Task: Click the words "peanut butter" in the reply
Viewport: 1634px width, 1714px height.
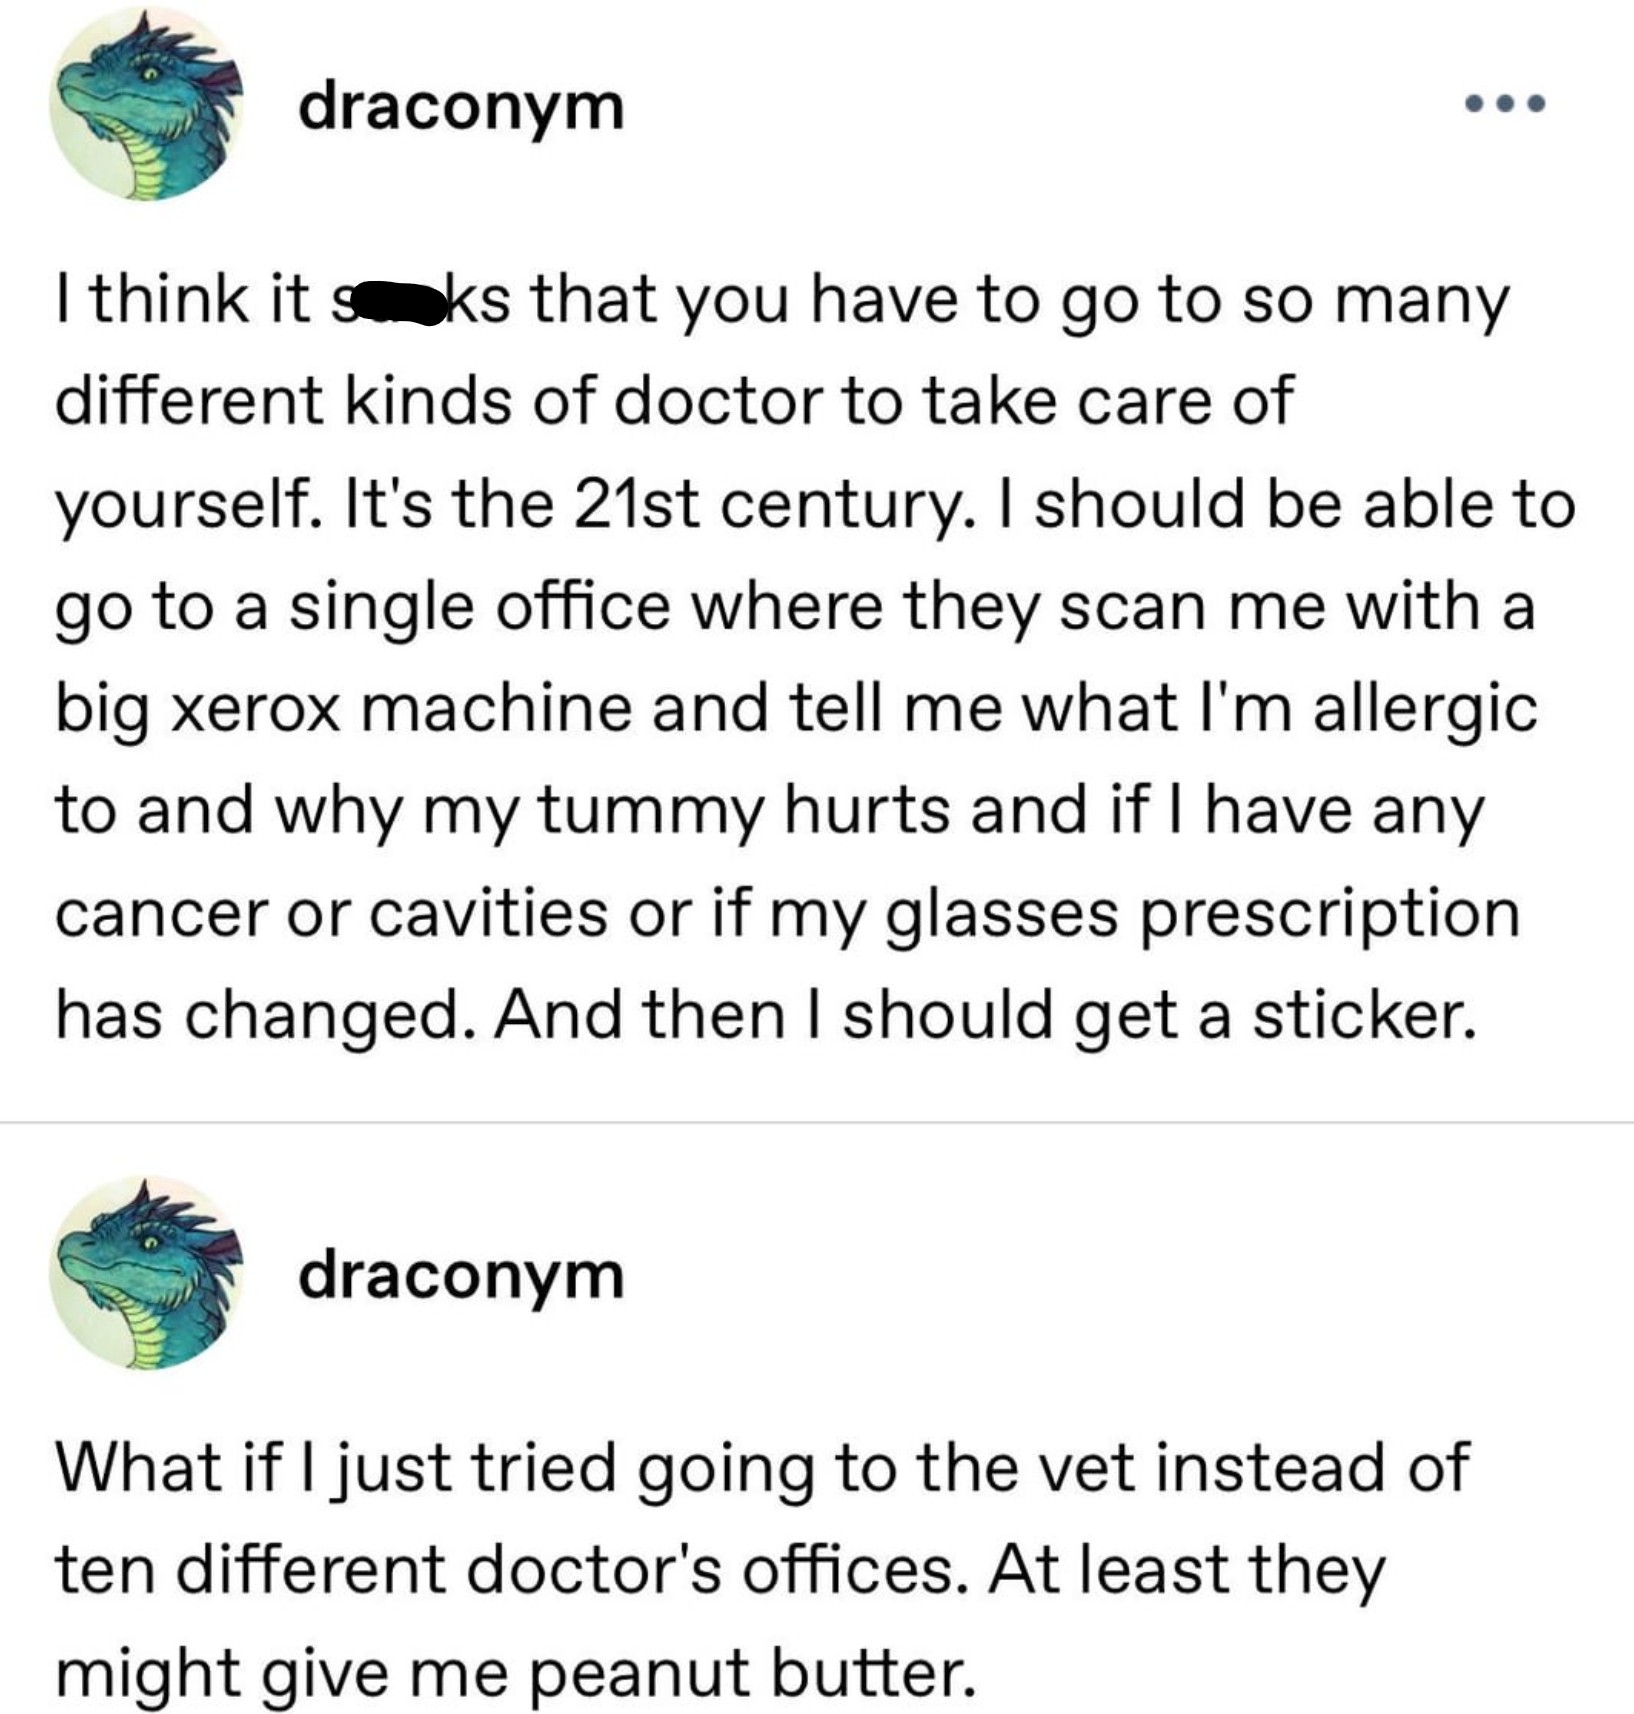Action: pos(748,1672)
